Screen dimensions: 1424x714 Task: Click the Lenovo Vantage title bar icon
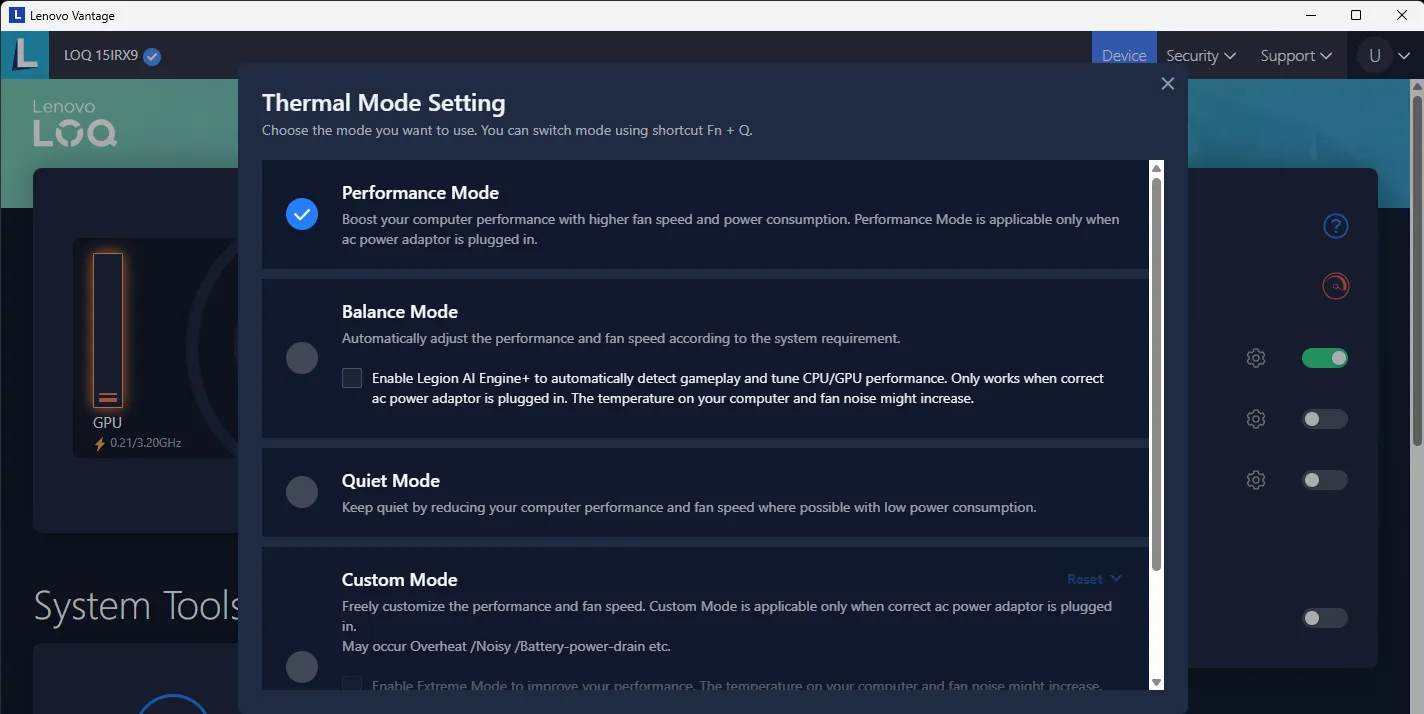tap(15, 15)
